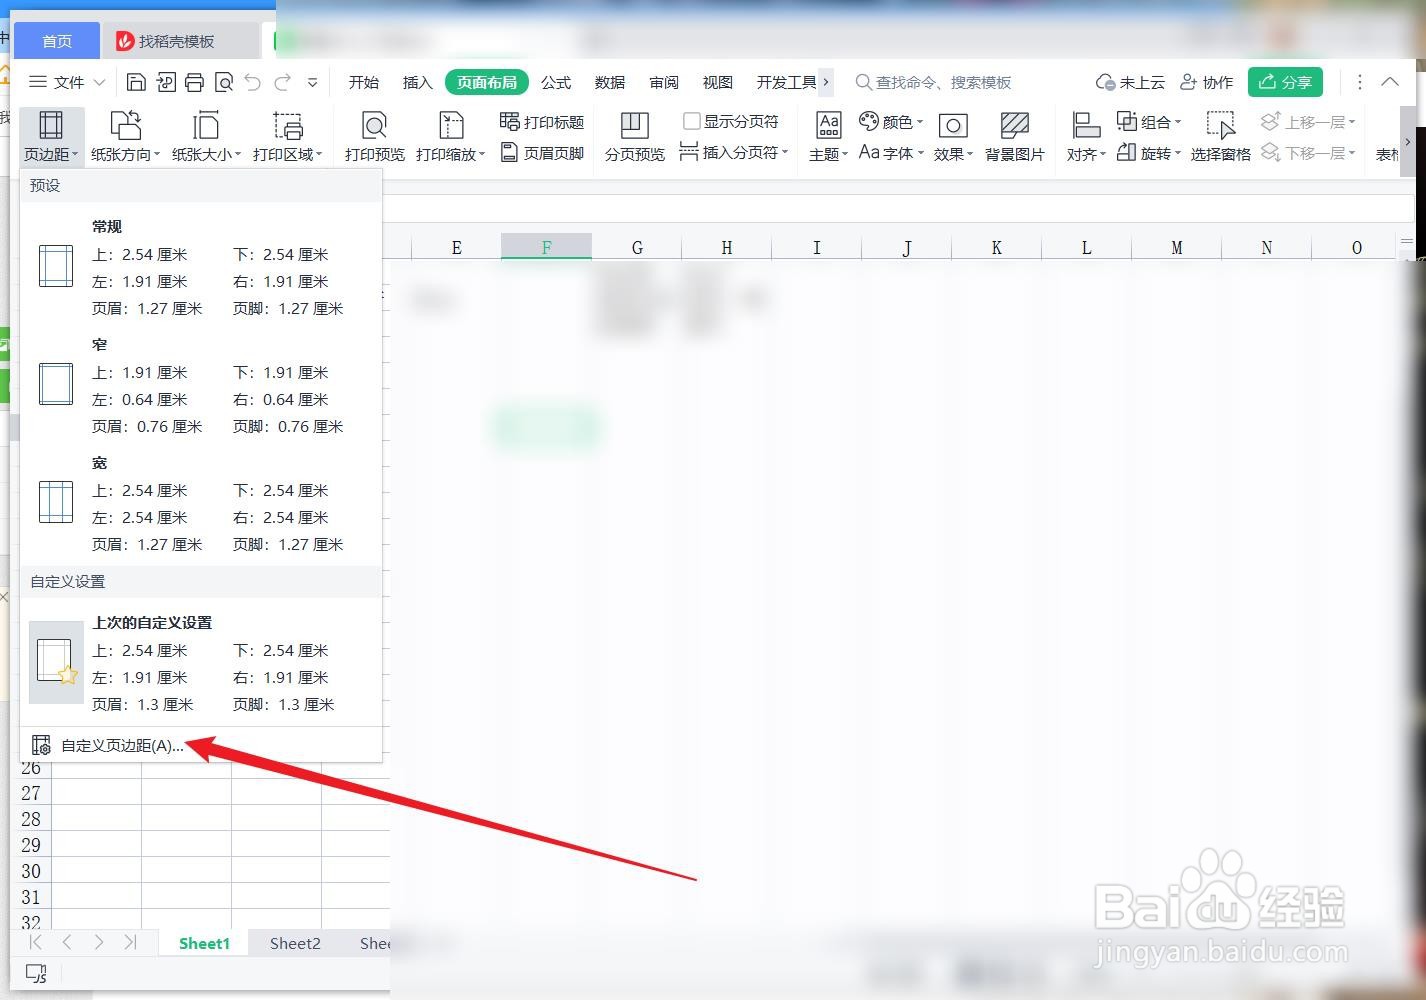The width and height of the screenshot is (1426, 1000).
Task: Switch to the 公式 ribbon tab
Action: tap(556, 82)
